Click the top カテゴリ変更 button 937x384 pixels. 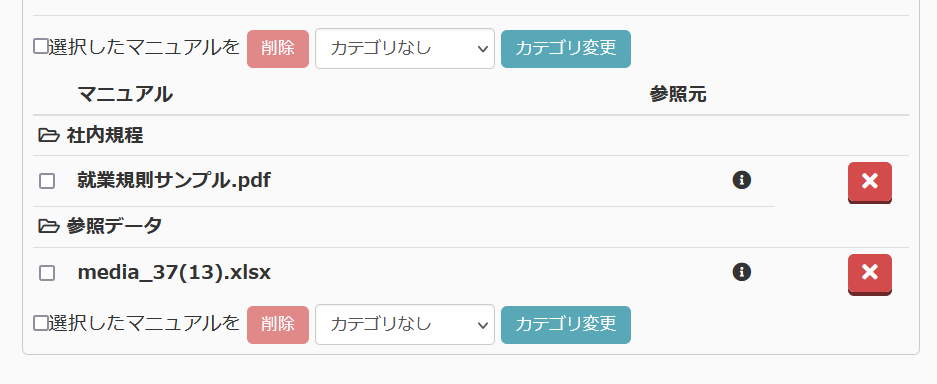click(565, 49)
